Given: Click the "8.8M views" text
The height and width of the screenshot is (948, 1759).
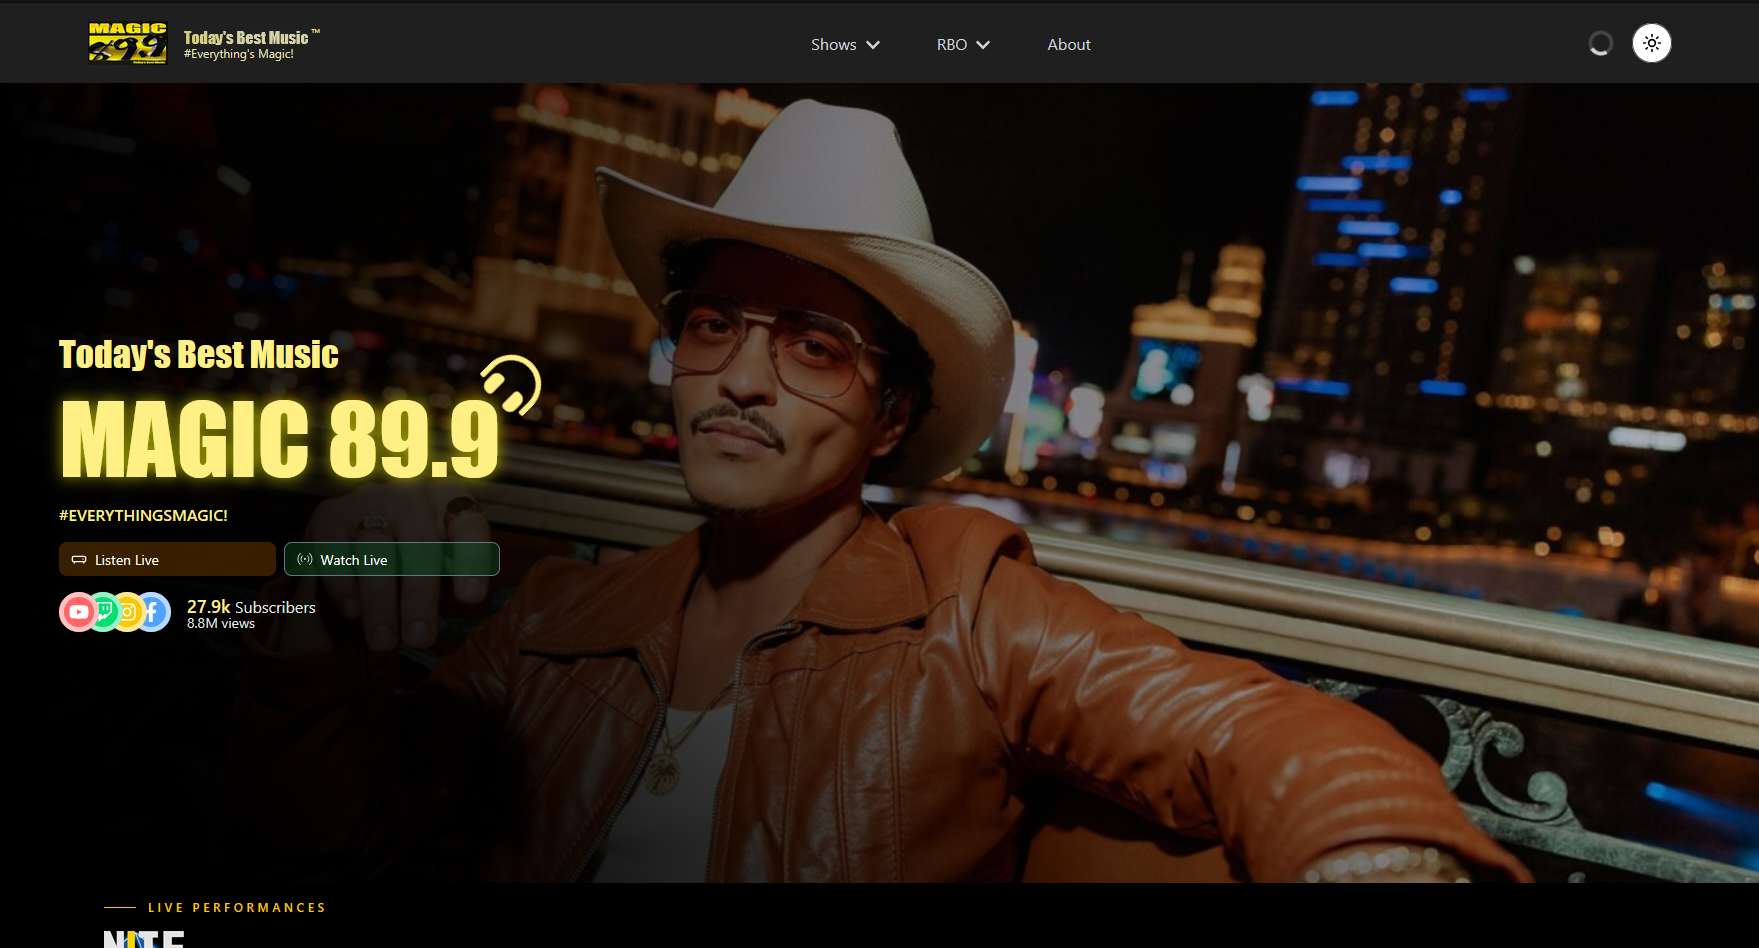Looking at the screenshot, I should coord(221,623).
